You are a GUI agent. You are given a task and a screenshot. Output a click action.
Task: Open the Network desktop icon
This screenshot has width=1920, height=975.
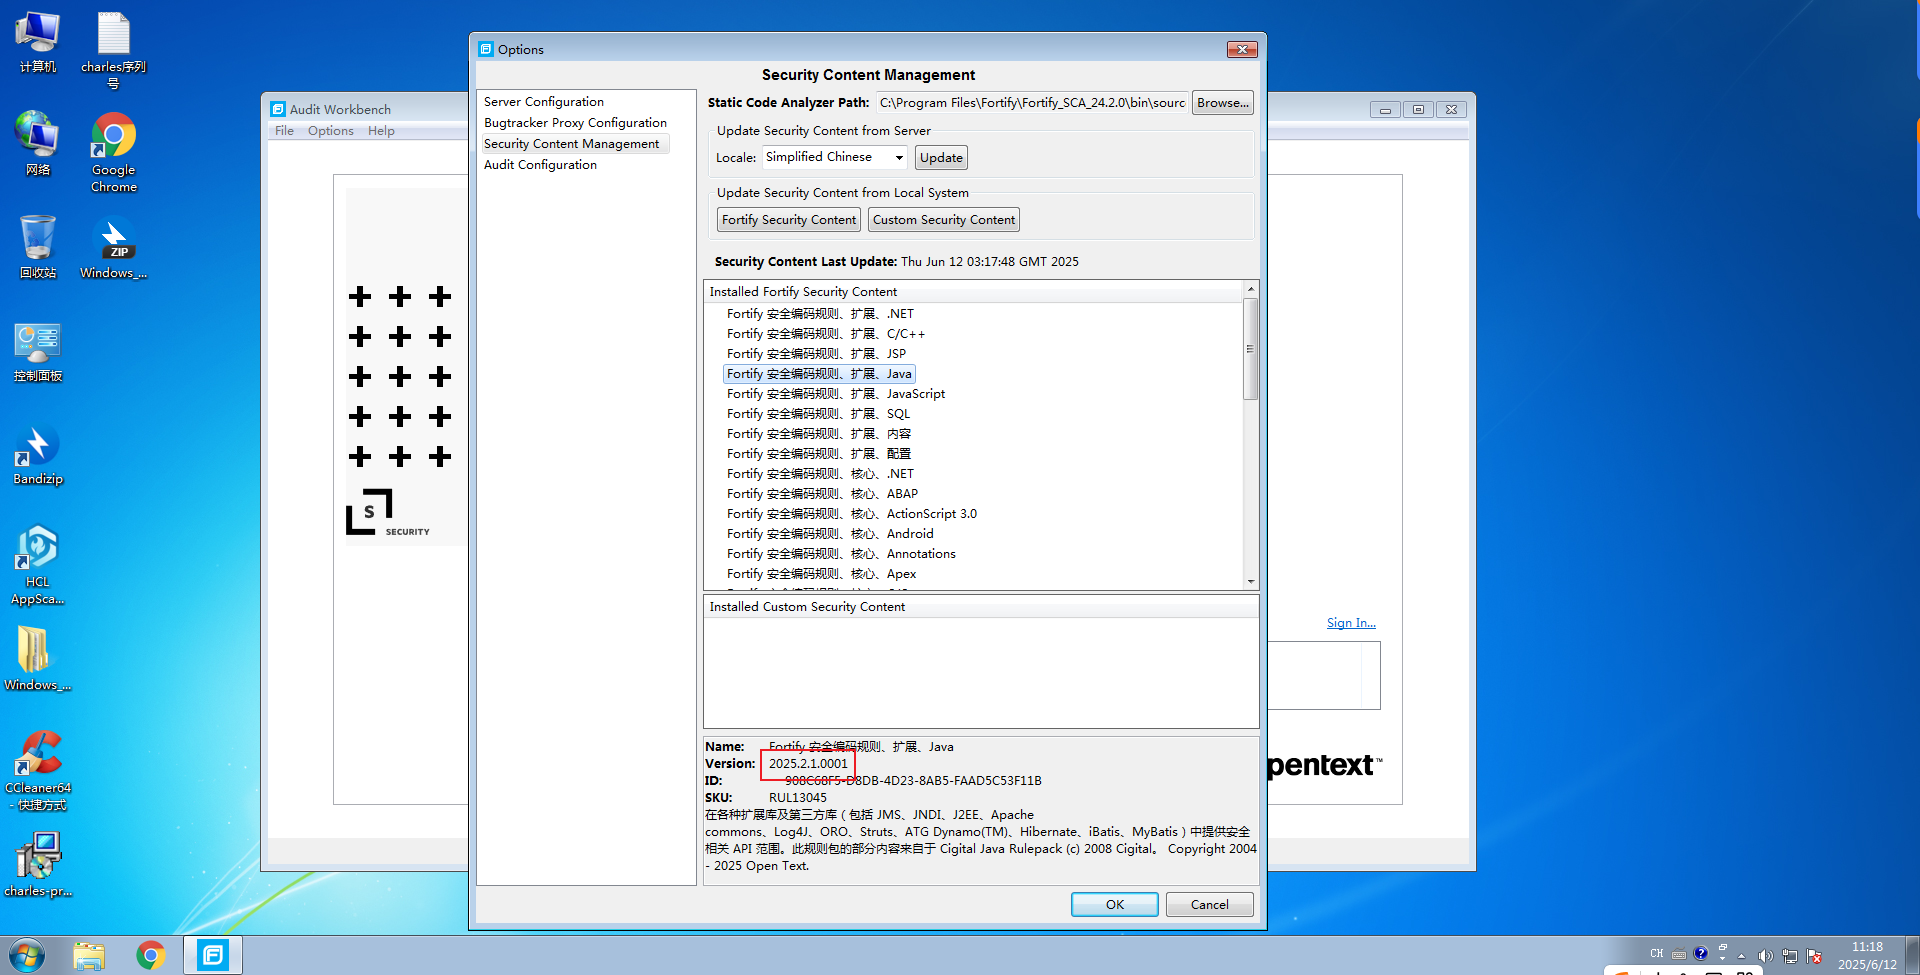tap(37, 144)
